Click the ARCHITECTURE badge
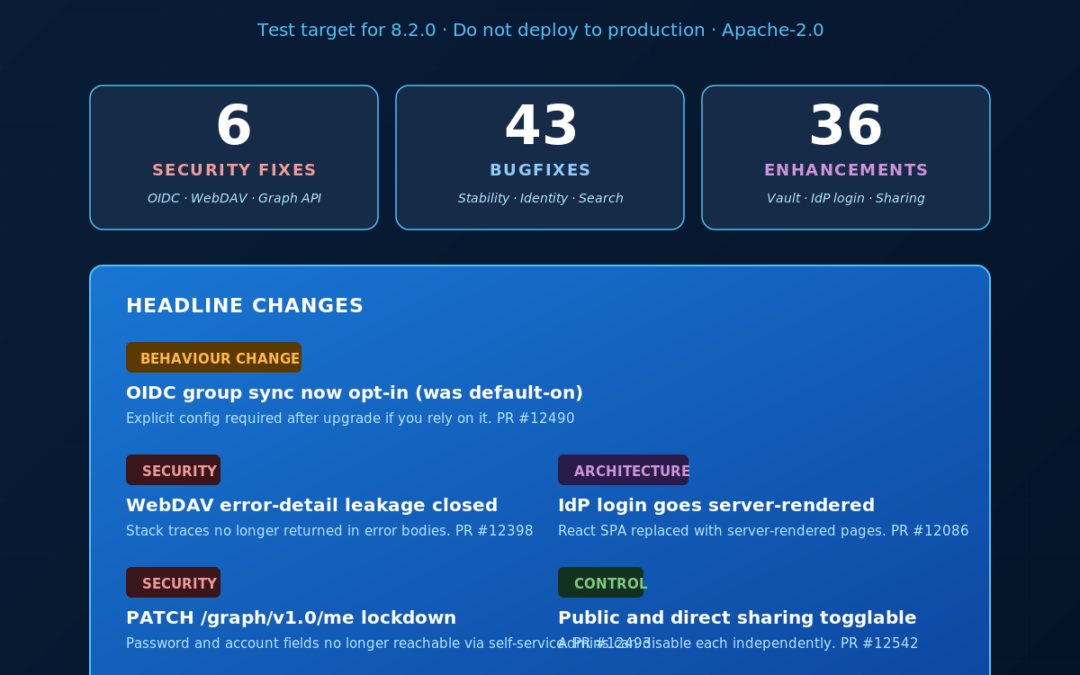 pos(623,470)
